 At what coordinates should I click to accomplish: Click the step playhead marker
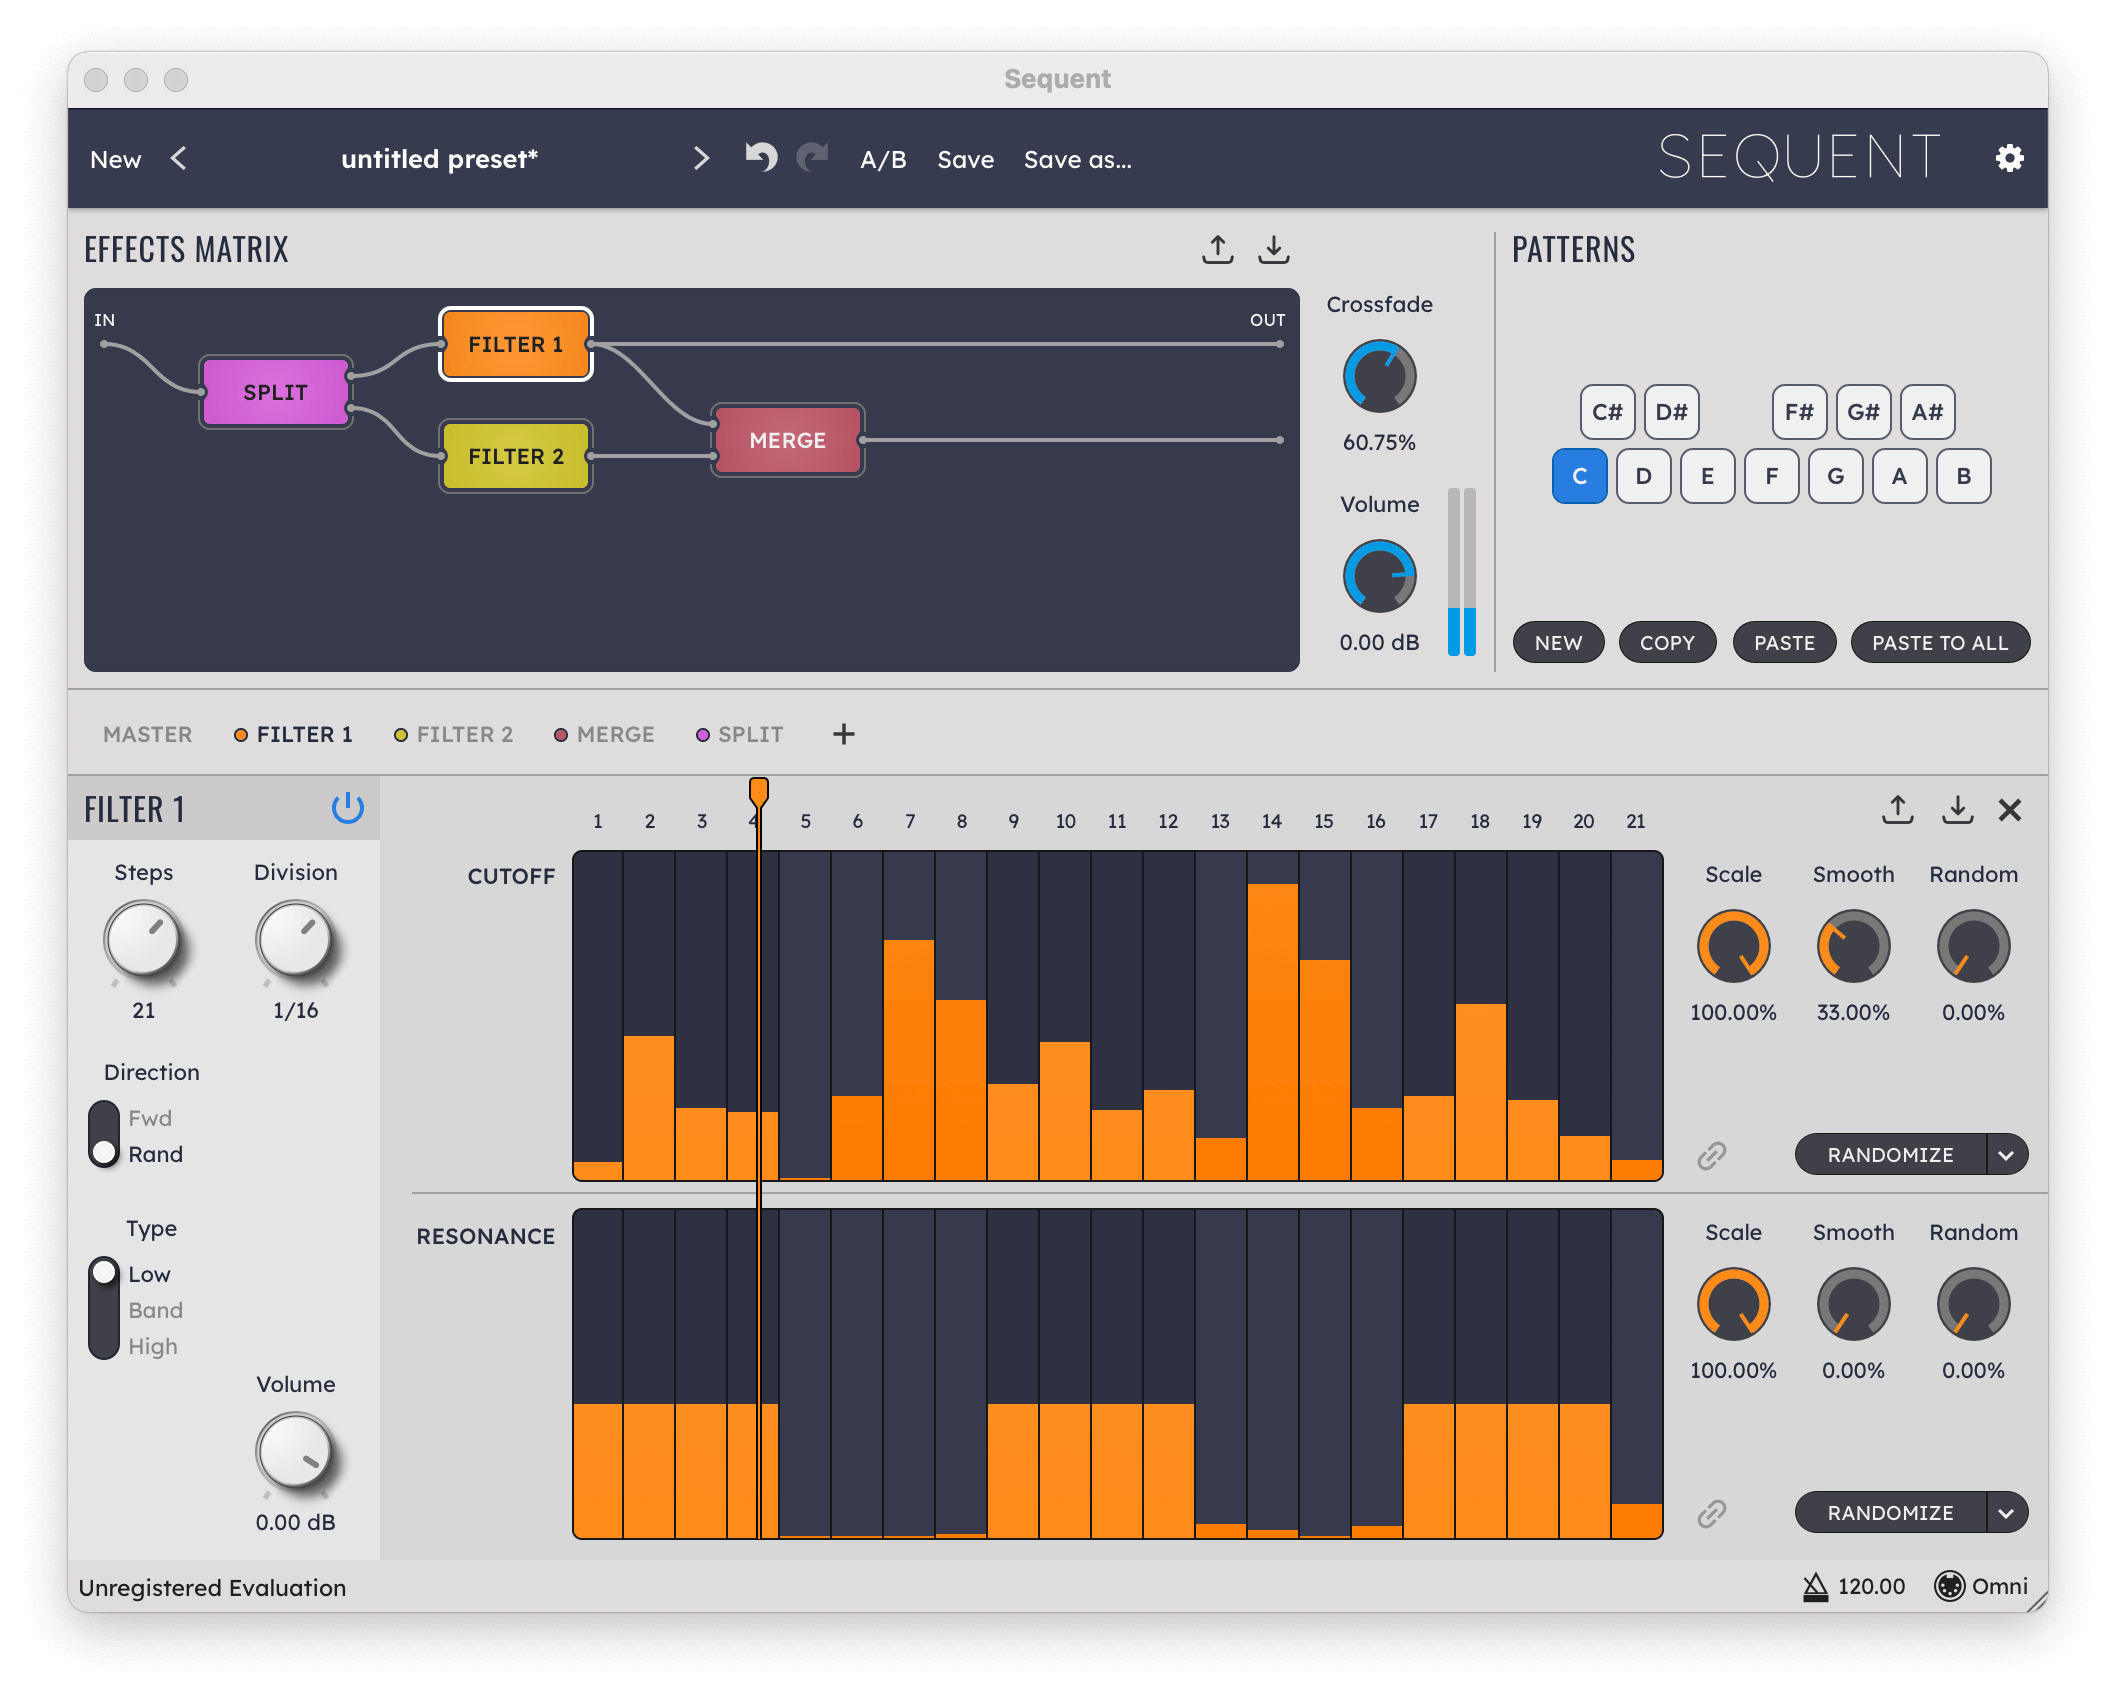click(759, 792)
